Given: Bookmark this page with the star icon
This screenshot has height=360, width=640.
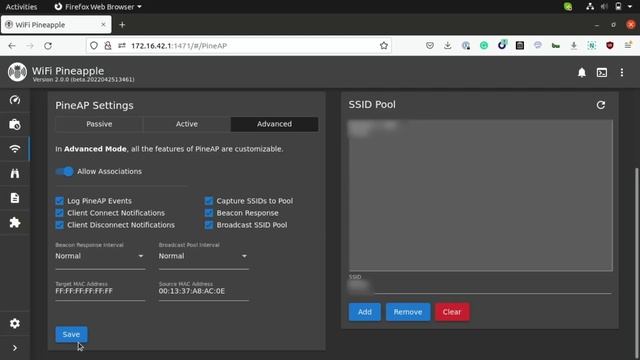Looking at the screenshot, I should [x=384, y=46].
